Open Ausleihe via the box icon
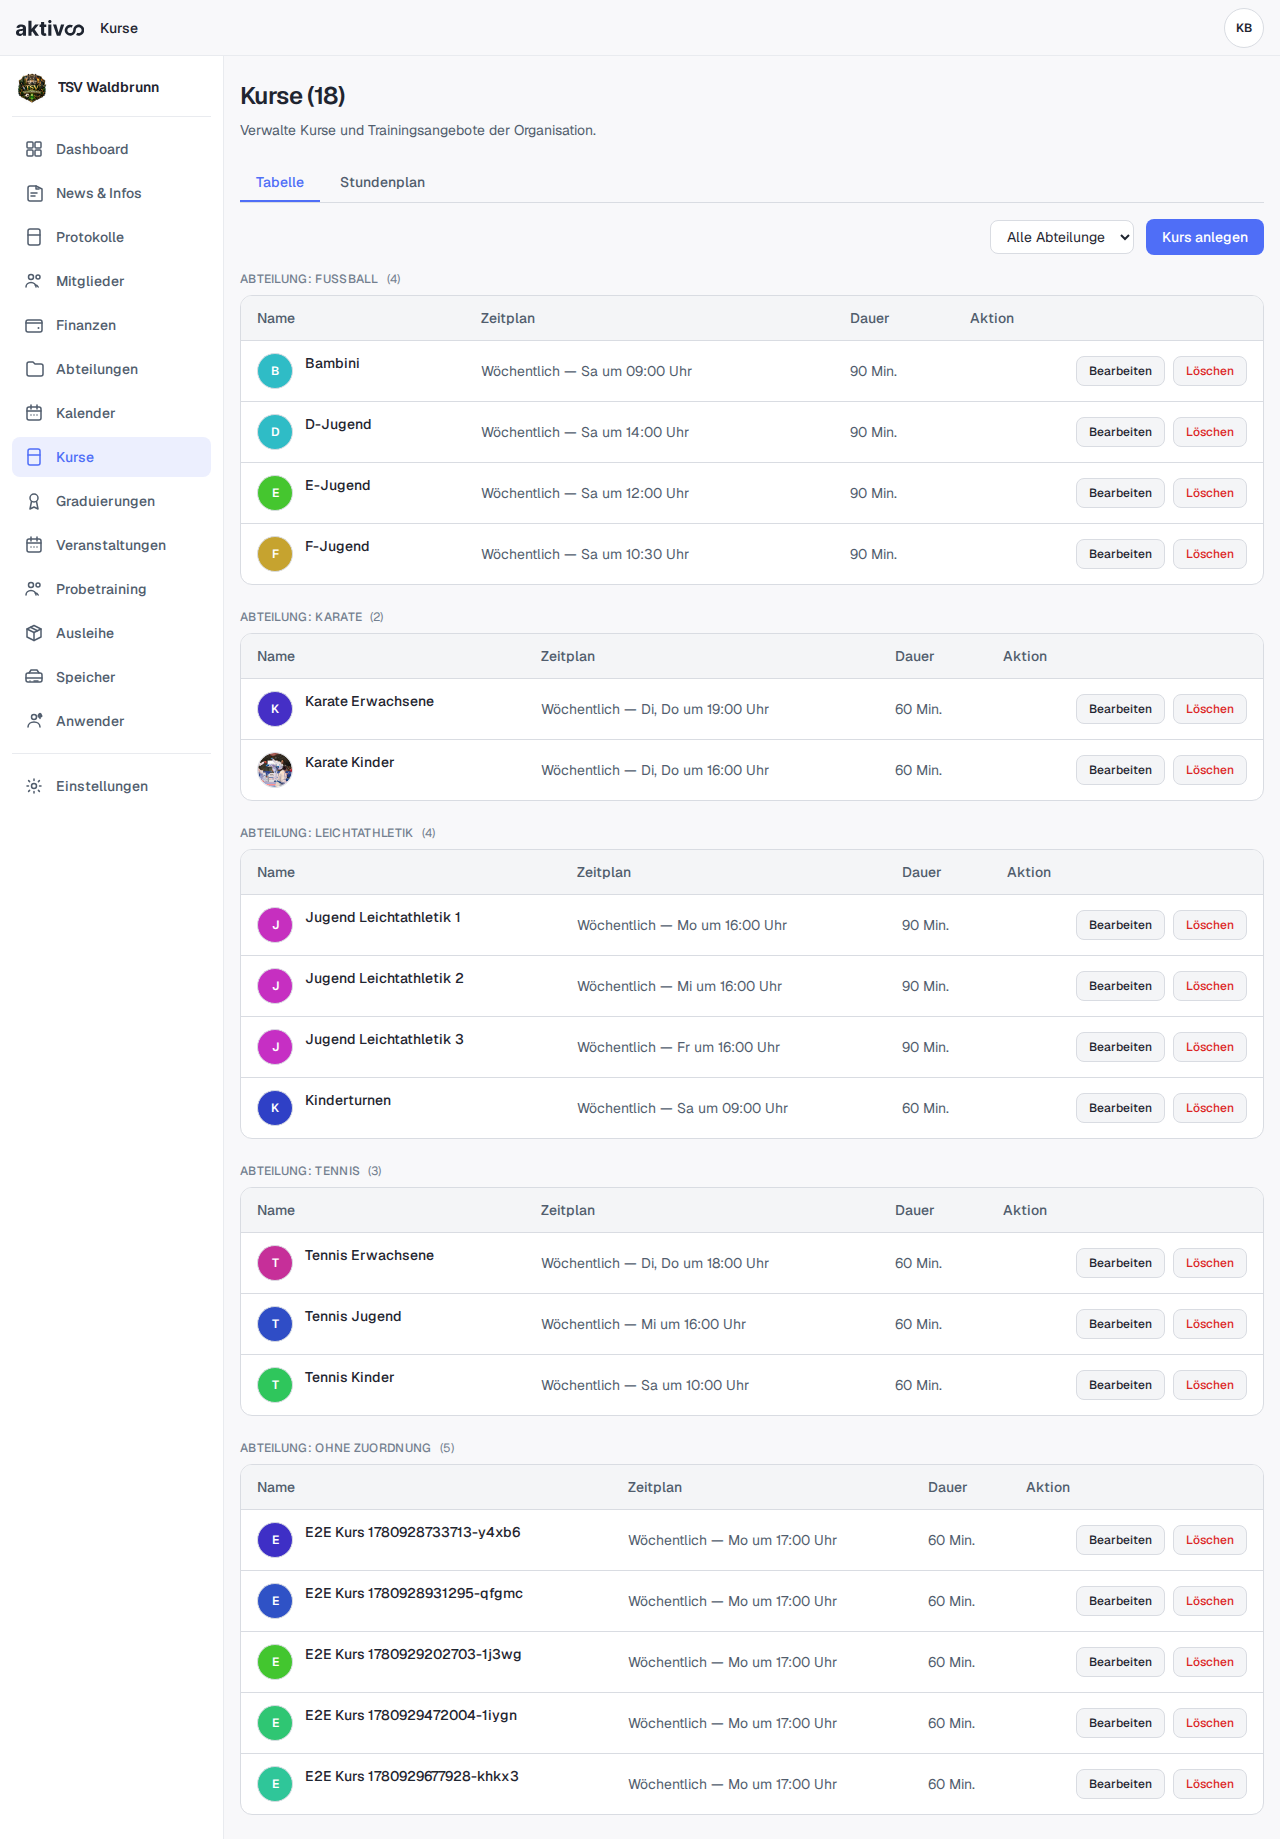This screenshot has width=1280, height=1839. point(34,633)
